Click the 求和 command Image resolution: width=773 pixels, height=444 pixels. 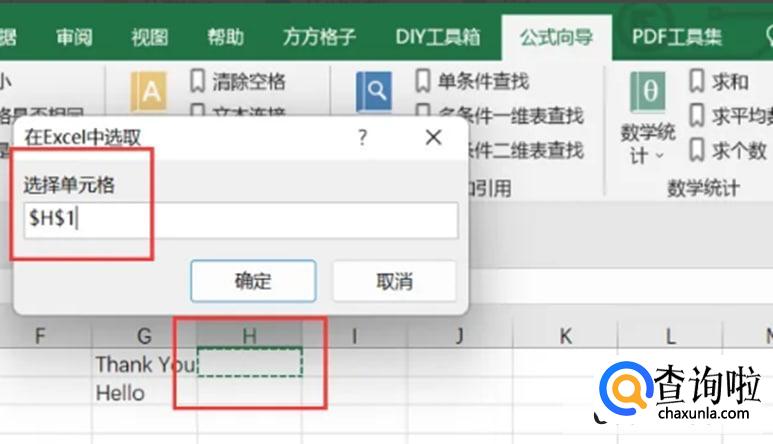(x=719, y=81)
